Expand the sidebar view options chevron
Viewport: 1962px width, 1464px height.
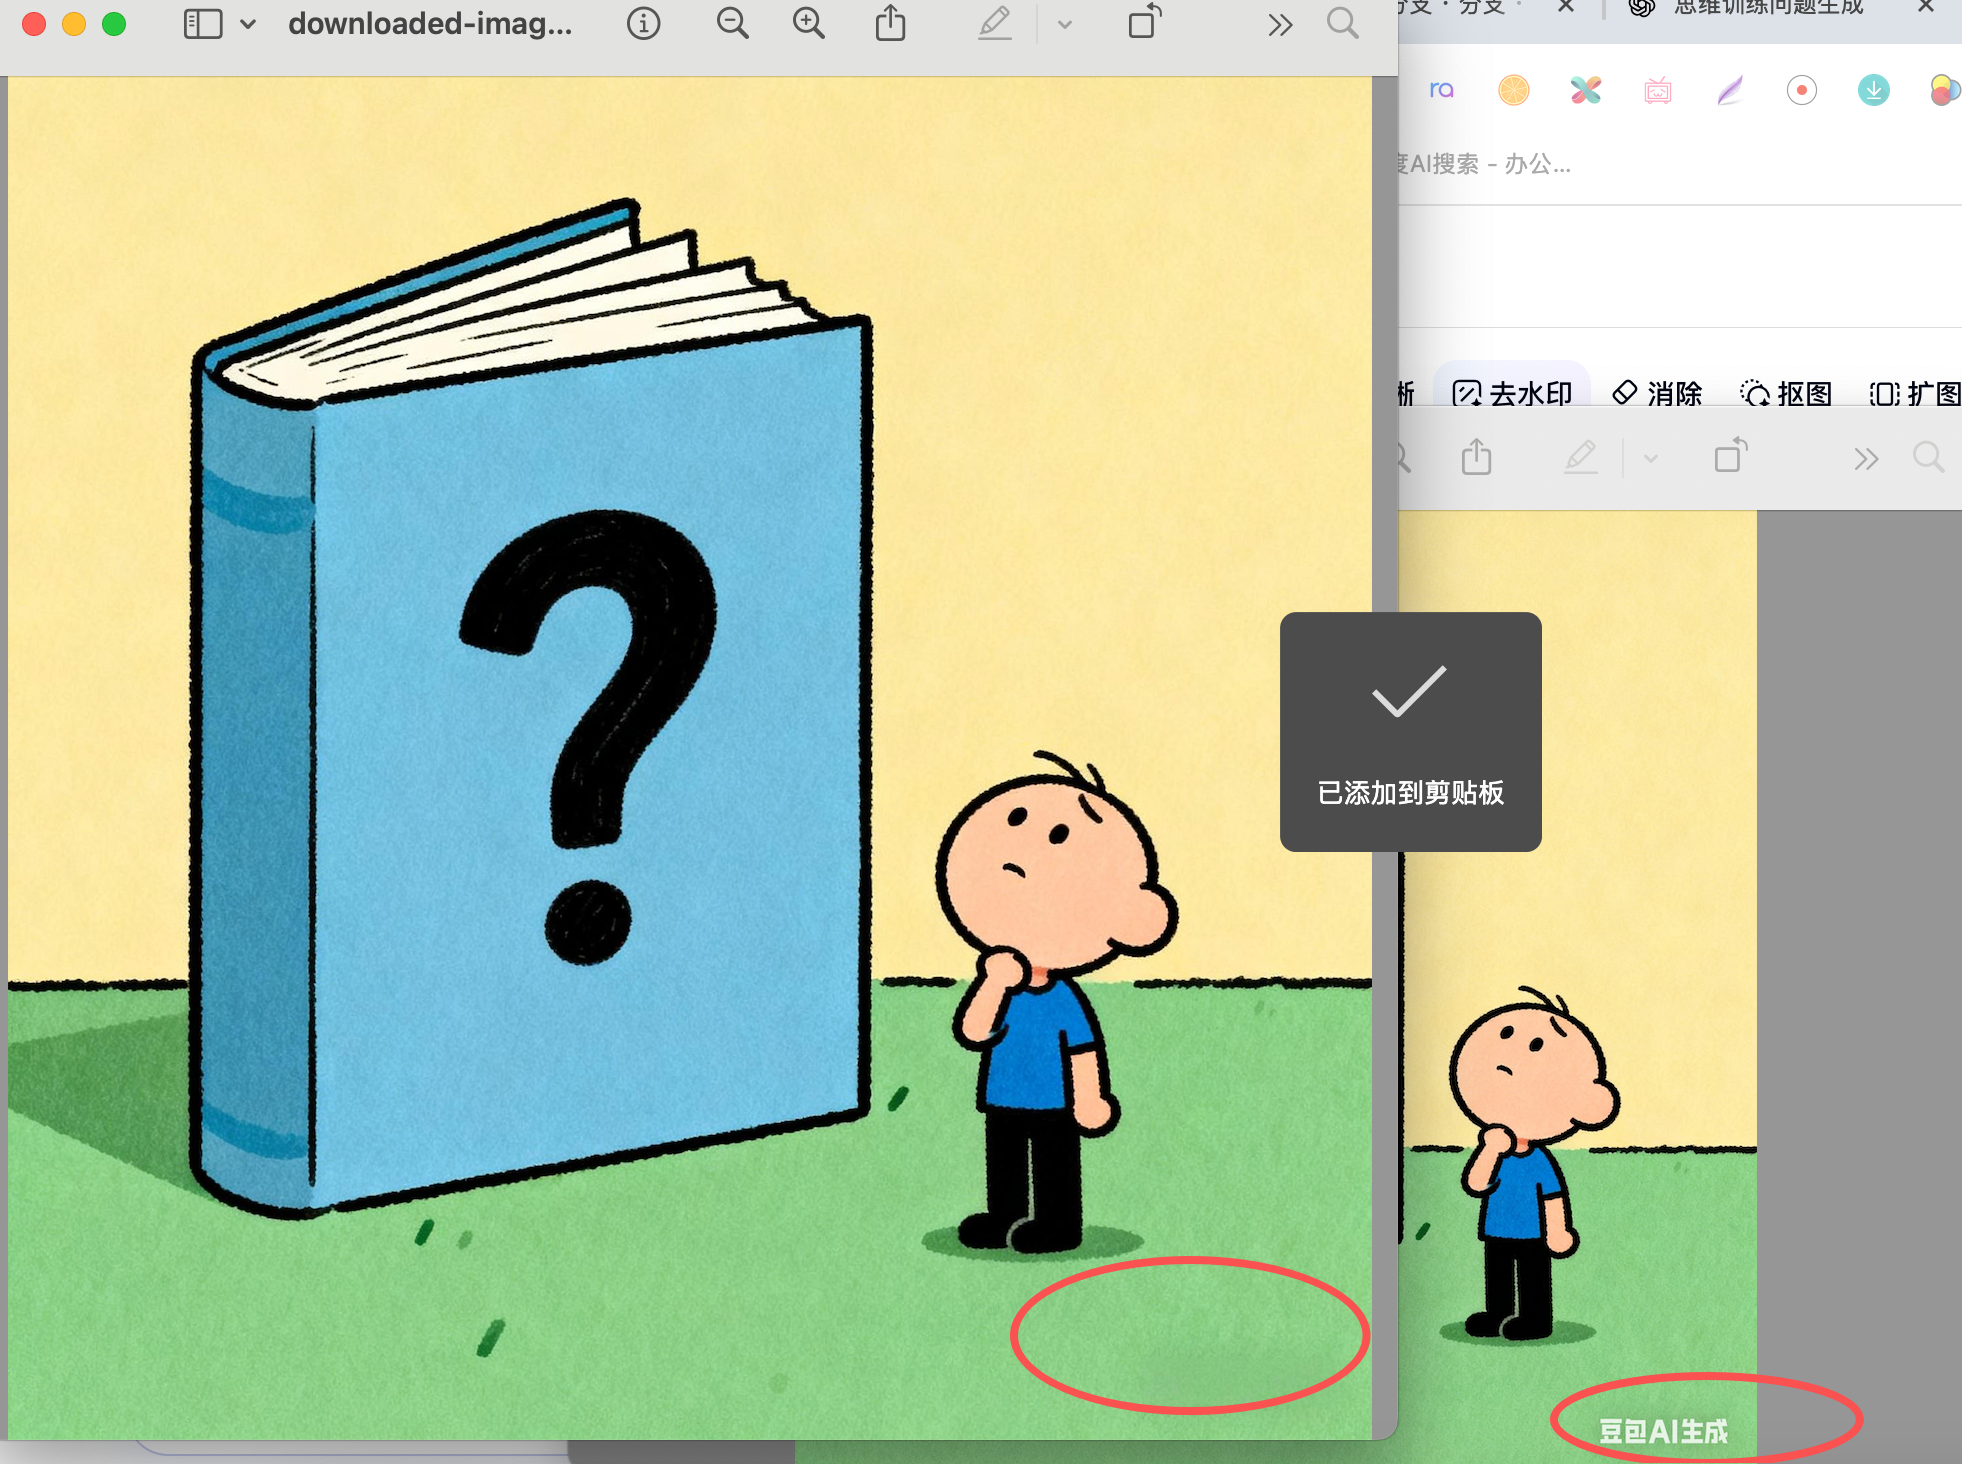[x=248, y=23]
